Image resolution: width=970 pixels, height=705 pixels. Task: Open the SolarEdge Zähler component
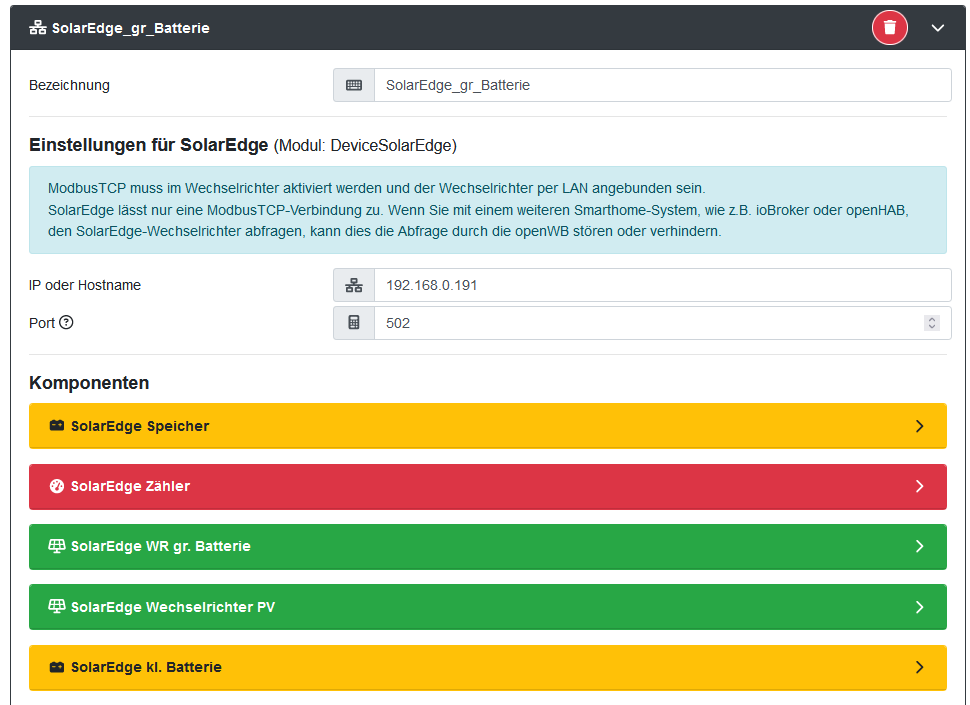click(x=487, y=487)
